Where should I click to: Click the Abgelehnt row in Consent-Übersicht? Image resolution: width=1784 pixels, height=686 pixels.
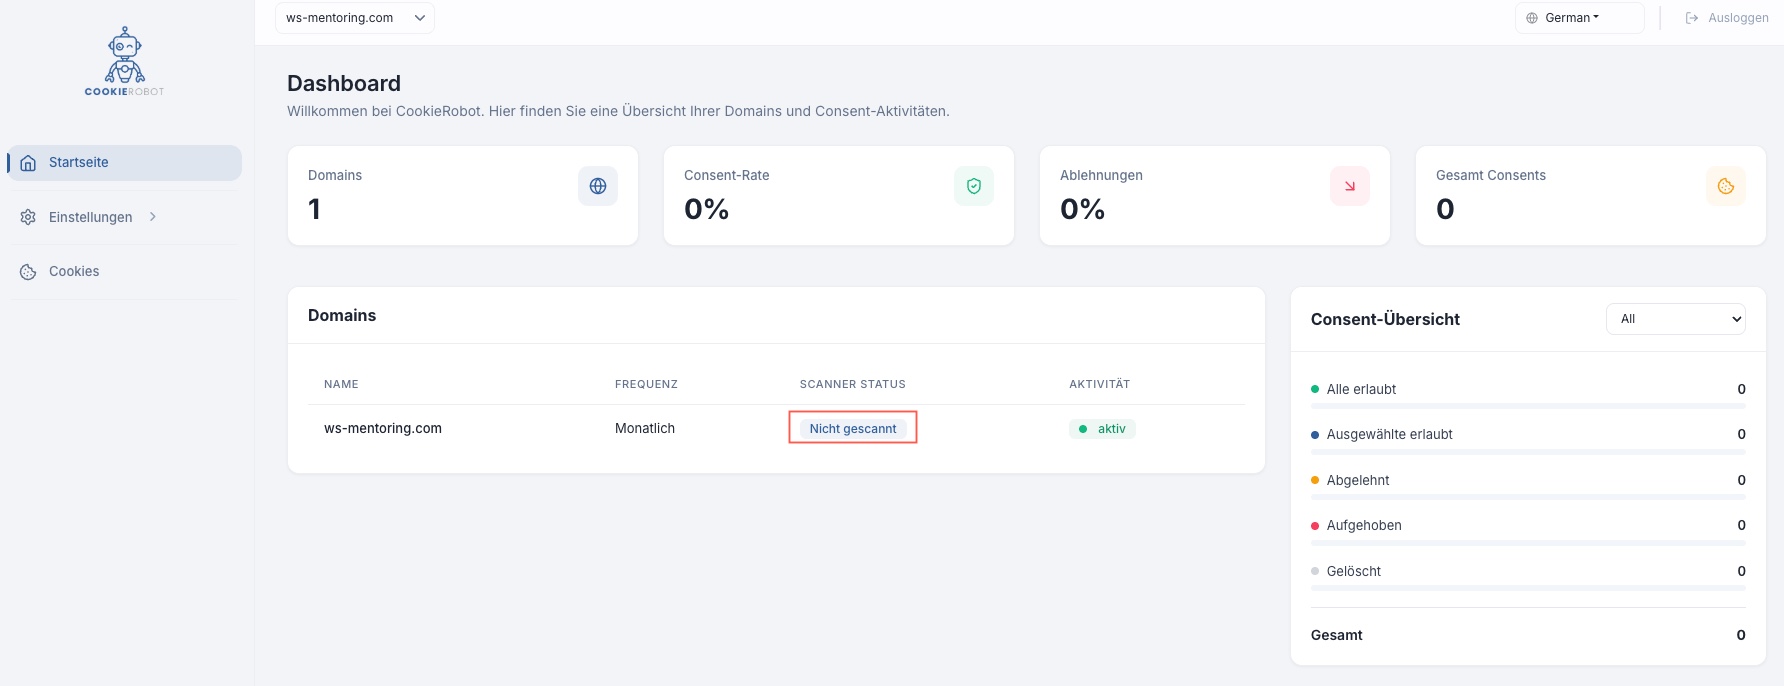point(1358,480)
